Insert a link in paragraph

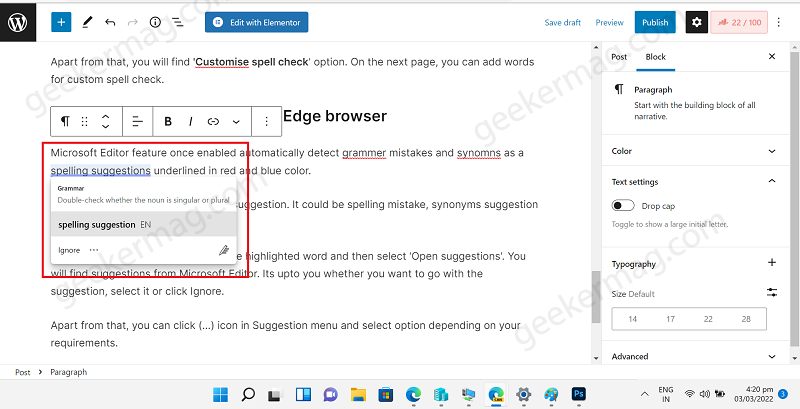pos(213,121)
